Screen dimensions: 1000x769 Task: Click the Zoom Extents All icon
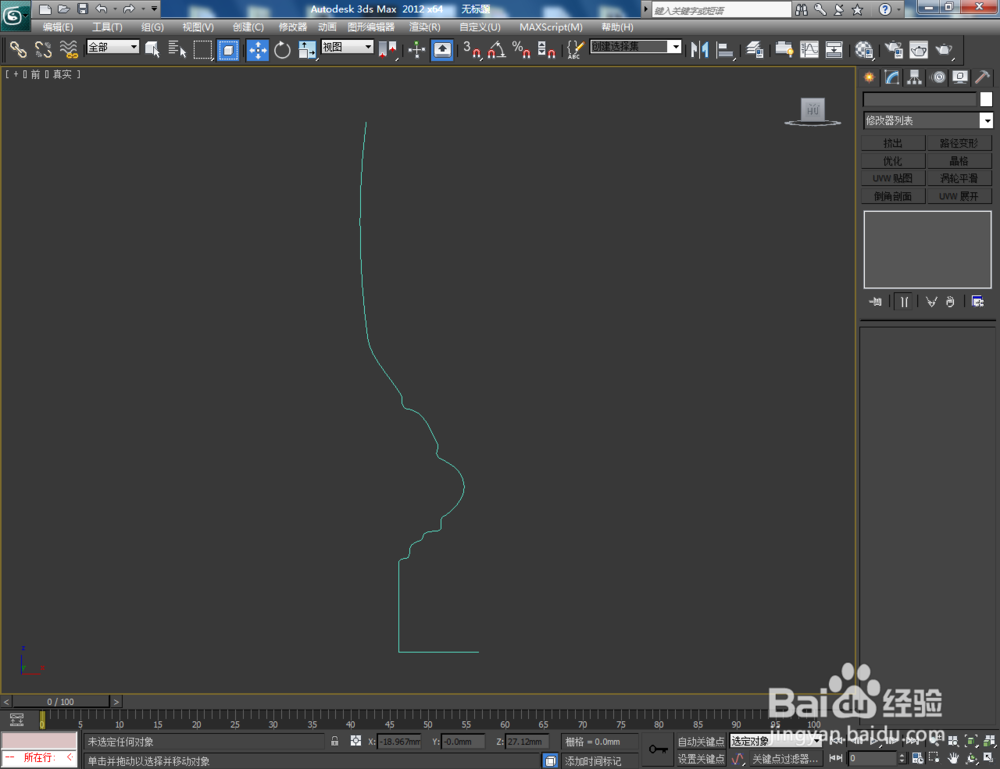tap(989, 741)
